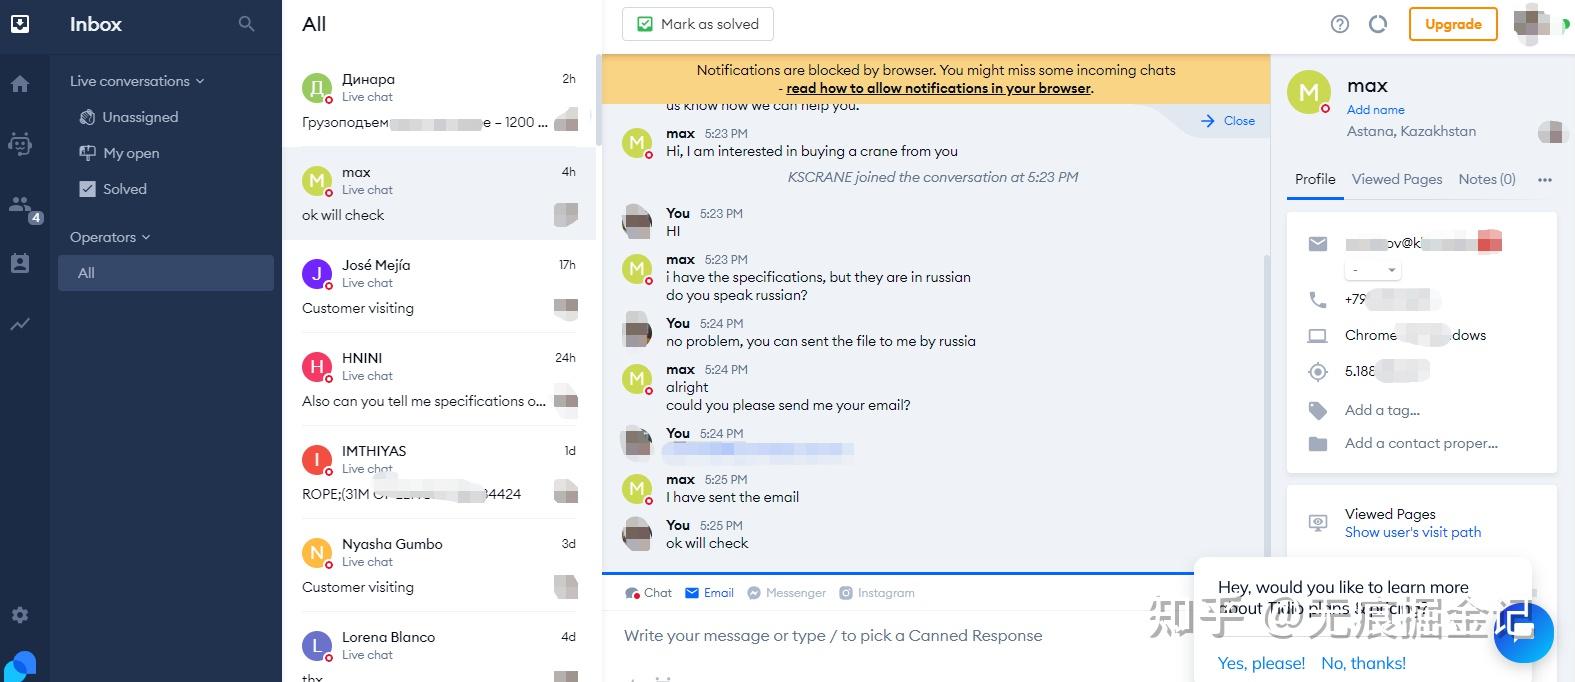The height and width of the screenshot is (682, 1575).
Task: Open the chatbots icon in sidebar
Action: [20, 144]
